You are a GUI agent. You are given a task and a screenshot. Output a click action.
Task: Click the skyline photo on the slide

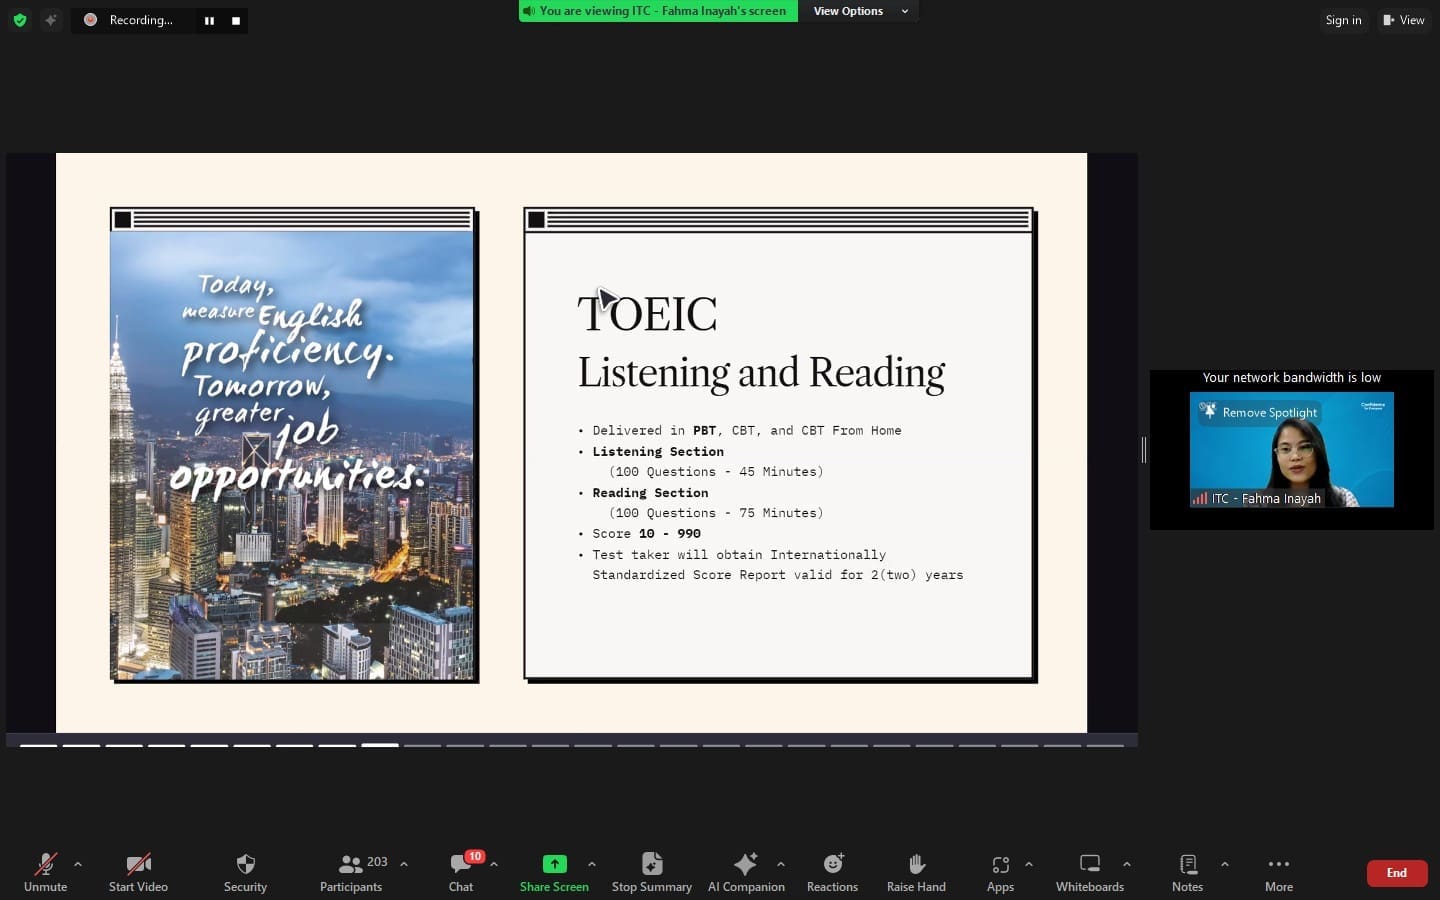[292, 455]
